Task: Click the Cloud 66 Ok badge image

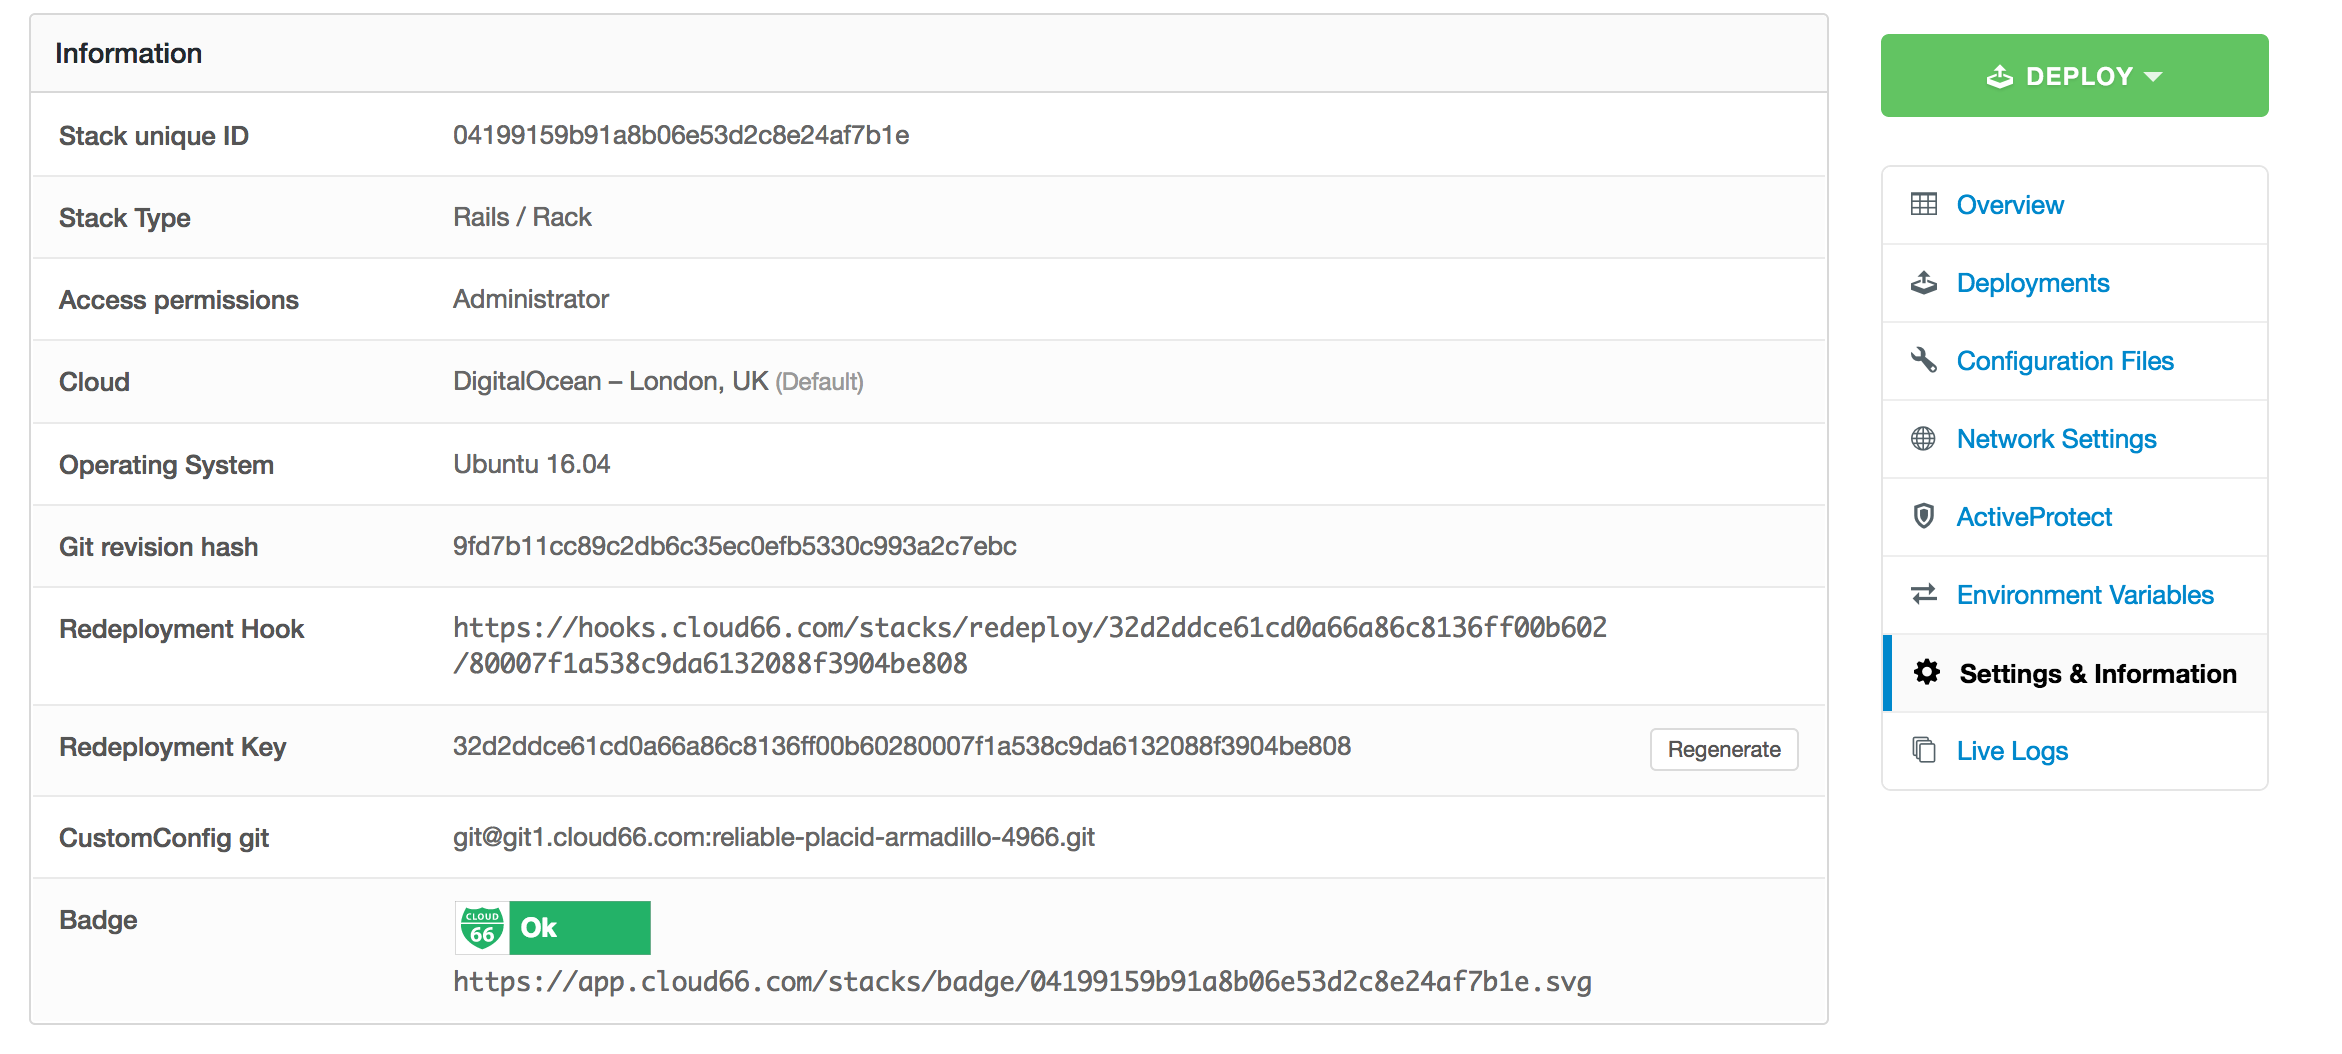Action: [x=553, y=928]
